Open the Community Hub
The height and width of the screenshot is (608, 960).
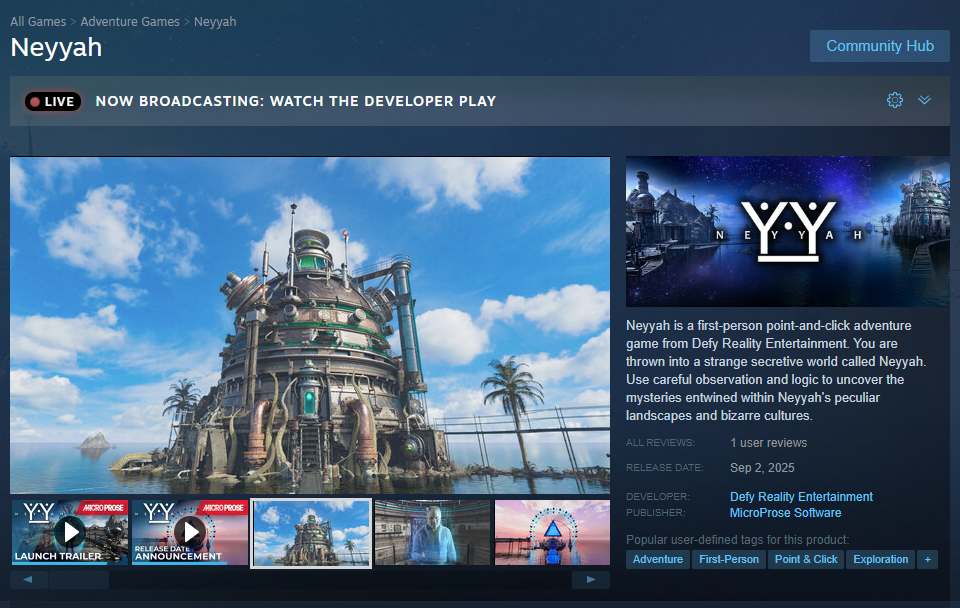(x=880, y=46)
